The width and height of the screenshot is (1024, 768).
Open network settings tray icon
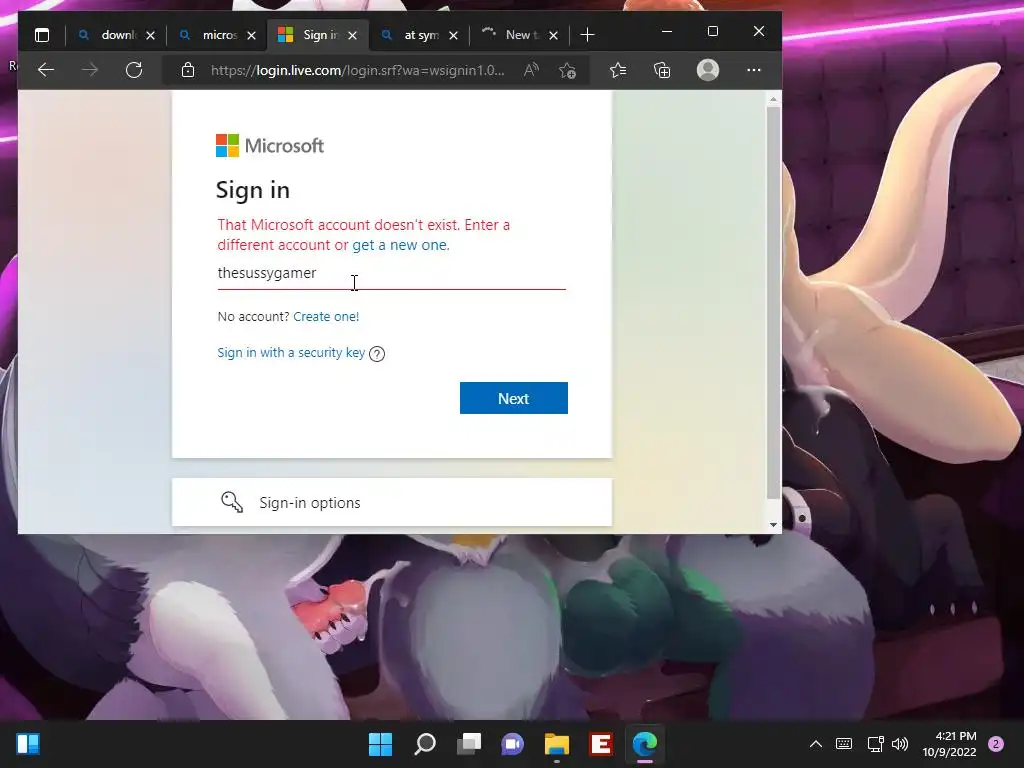point(875,744)
